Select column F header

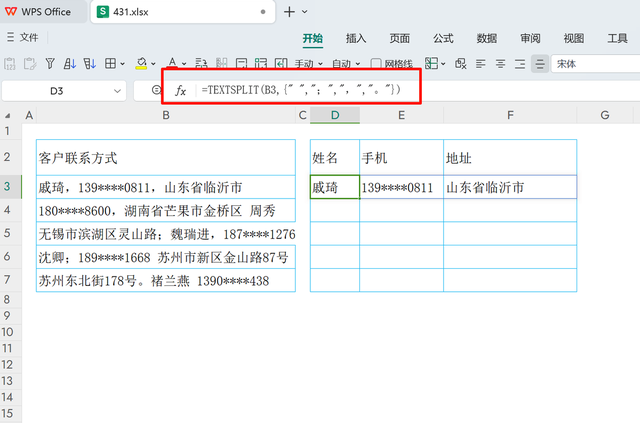point(510,115)
